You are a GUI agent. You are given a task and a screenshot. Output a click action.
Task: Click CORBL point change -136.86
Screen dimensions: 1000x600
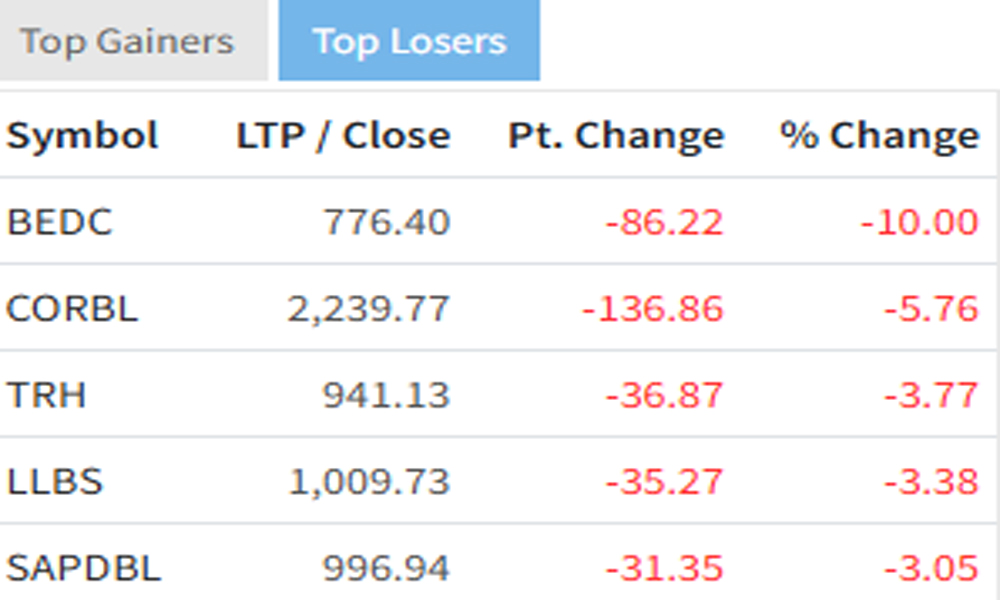point(653,309)
